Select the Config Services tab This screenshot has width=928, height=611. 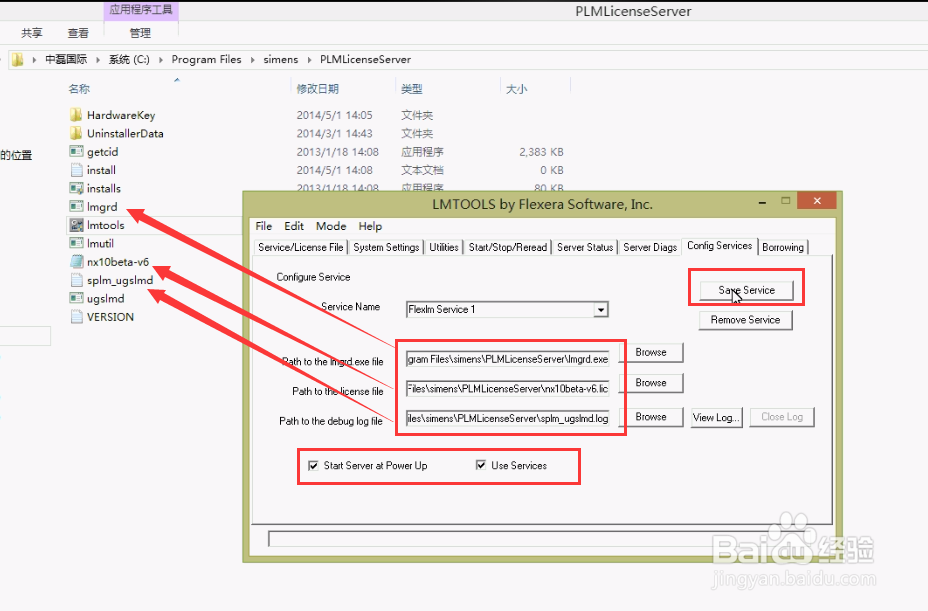[719, 246]
